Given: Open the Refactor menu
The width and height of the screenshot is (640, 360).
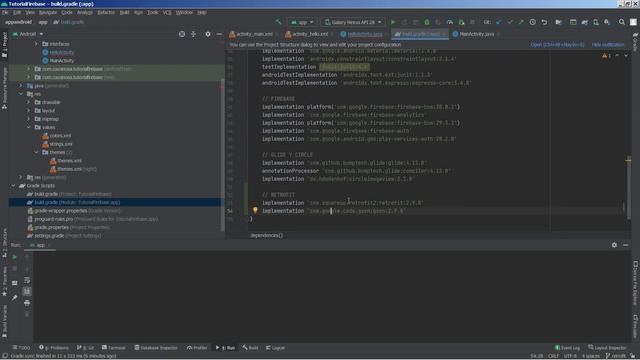Looking at the screenshot, I should pyautogui.click(x=106, y=13).
